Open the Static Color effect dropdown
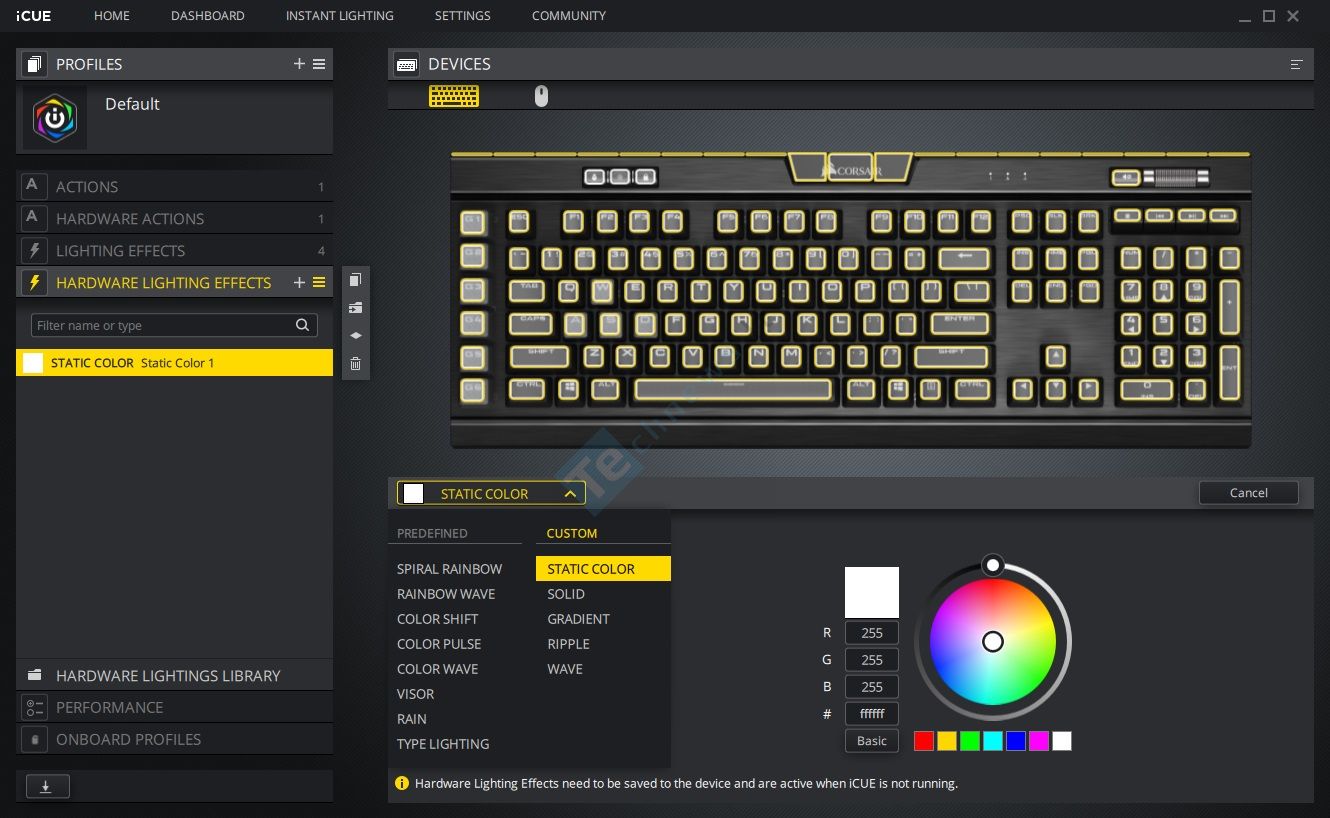1330x818 pixels. (x=490, y=493)
